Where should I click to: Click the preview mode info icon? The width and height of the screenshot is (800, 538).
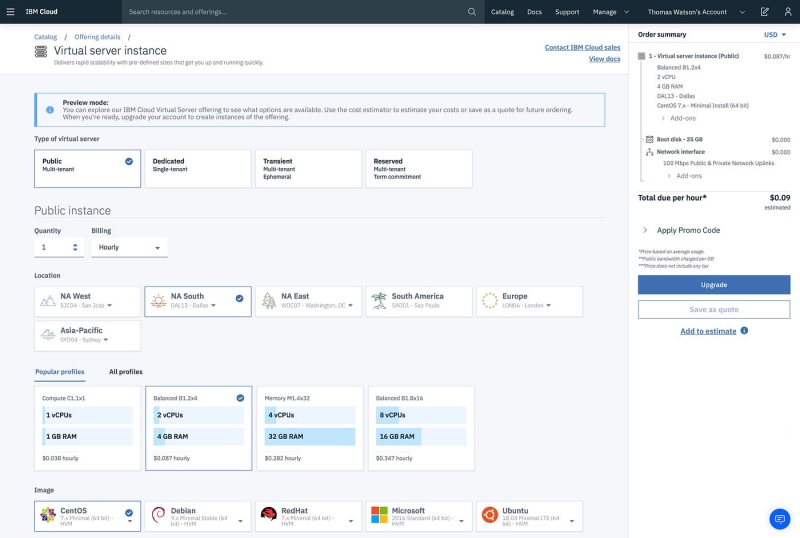click(x=50, y=110)
